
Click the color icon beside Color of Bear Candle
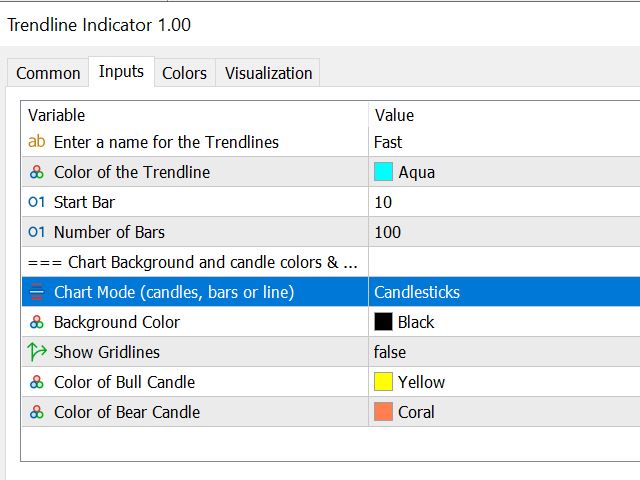click(x=37, y=412)
